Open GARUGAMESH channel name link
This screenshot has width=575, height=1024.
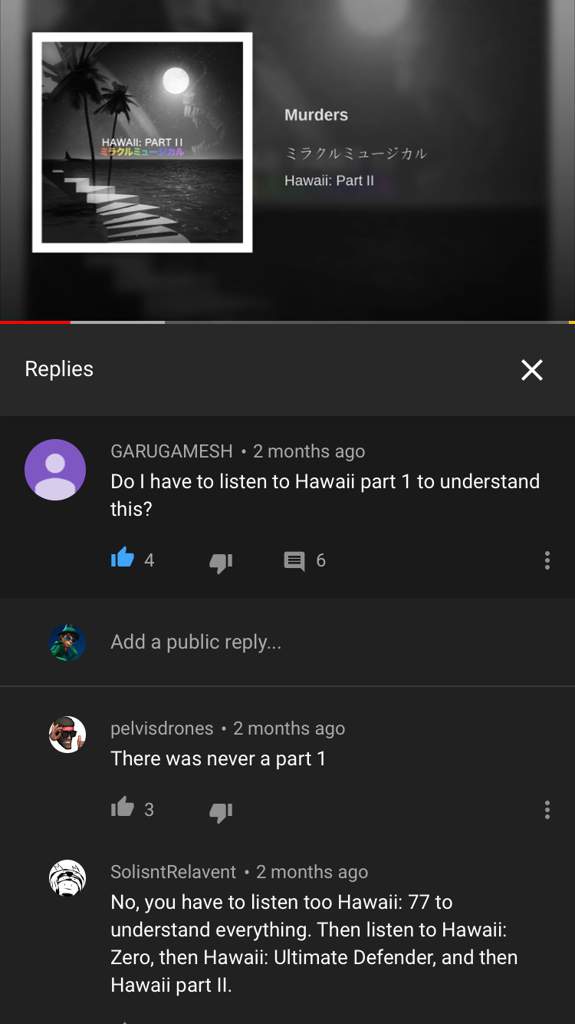click(171, 451)
